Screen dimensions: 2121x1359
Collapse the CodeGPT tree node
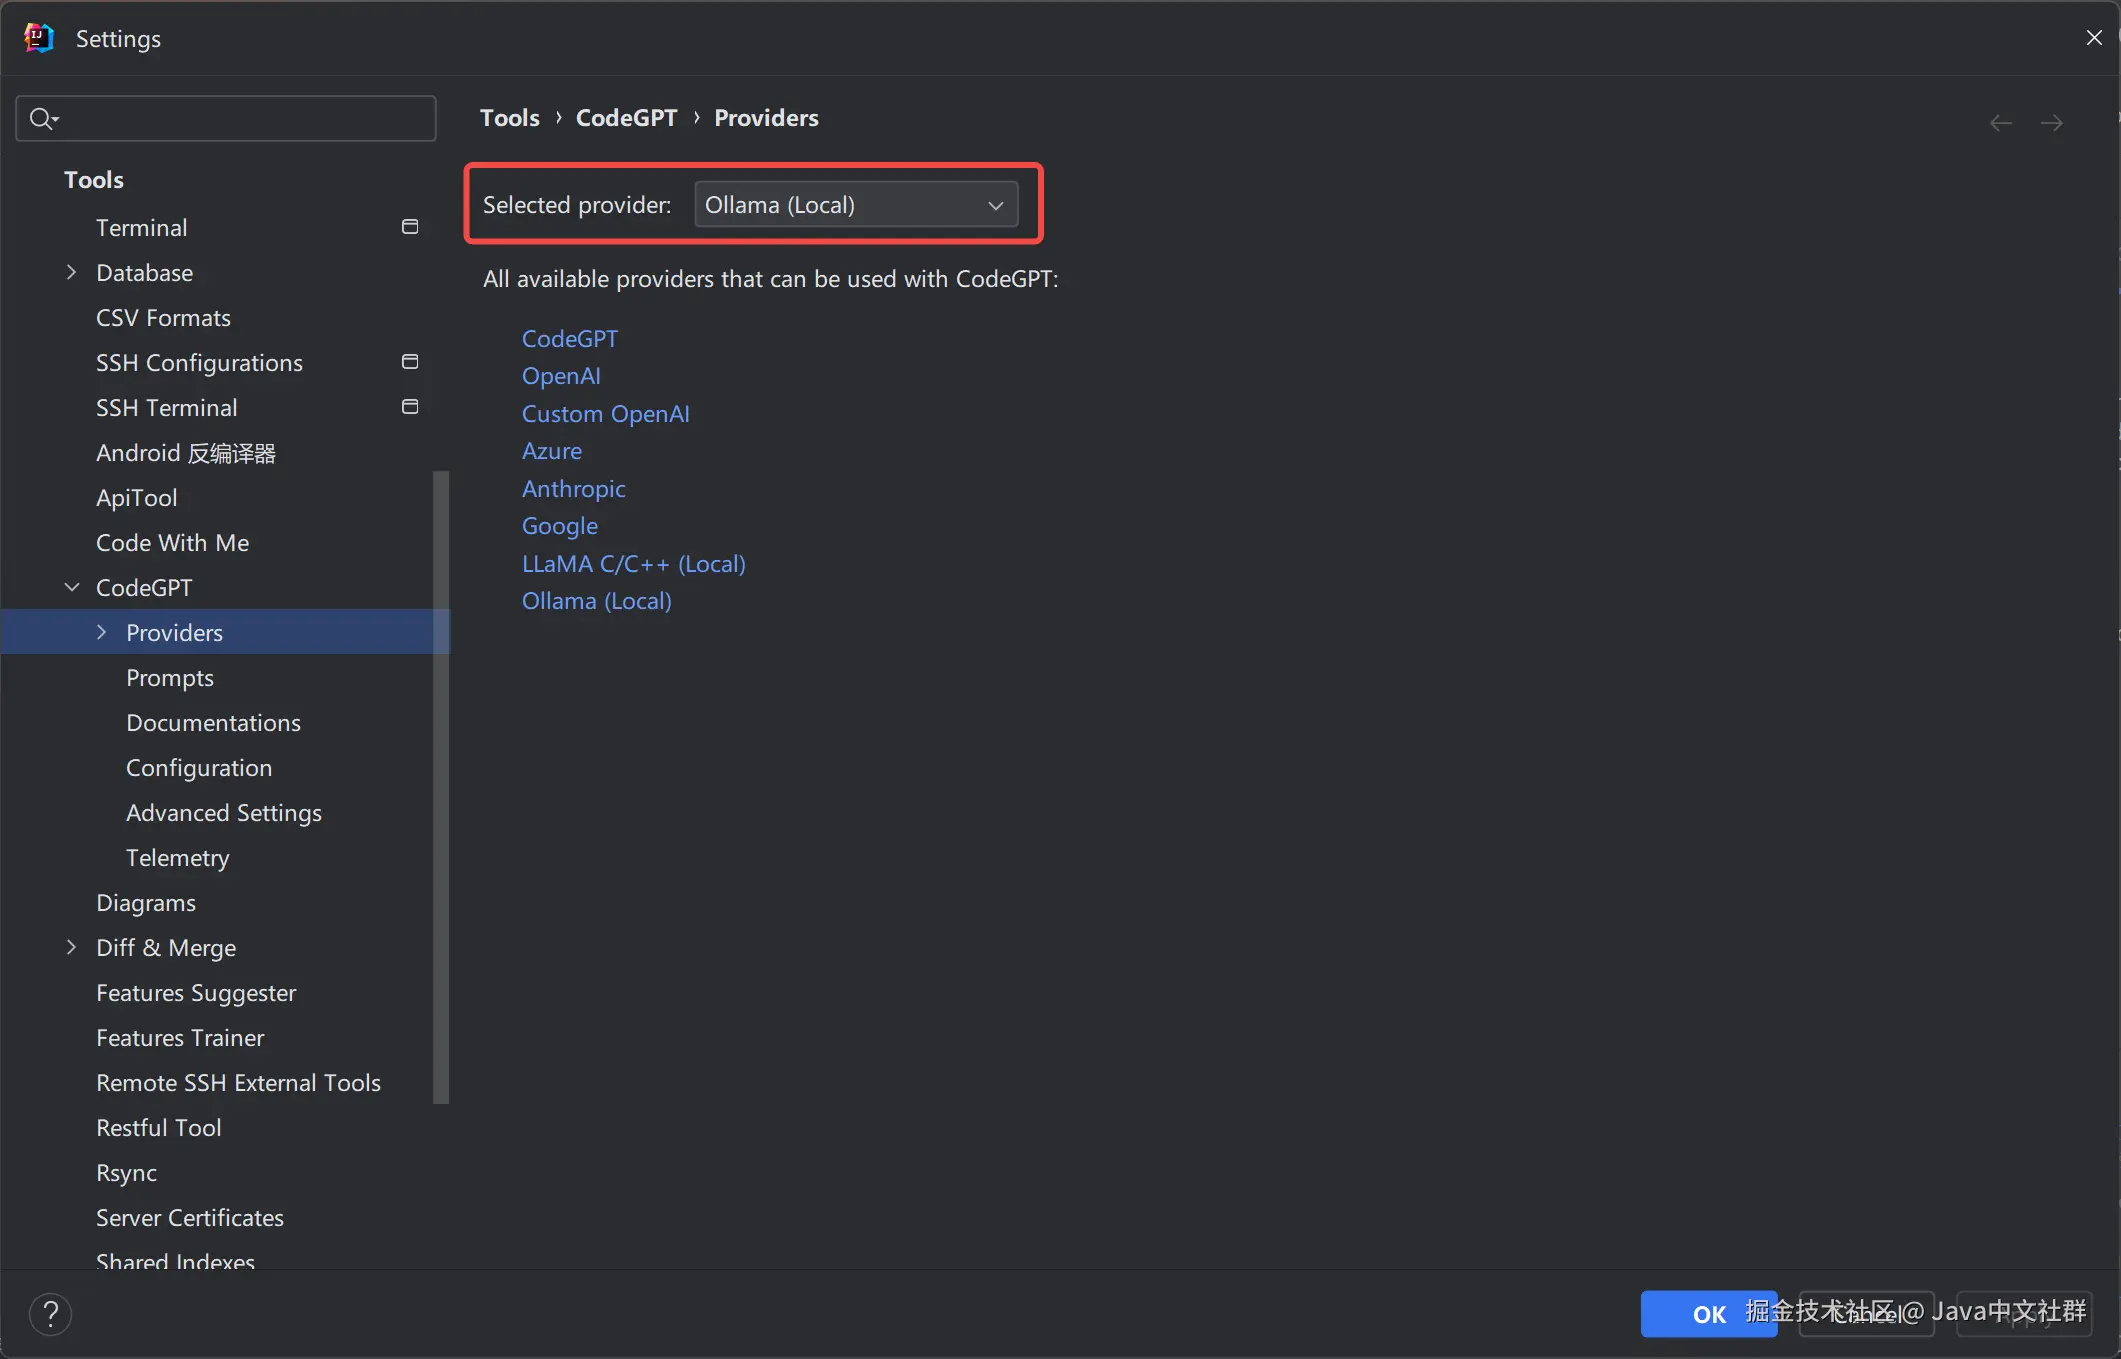coord(71,587)
